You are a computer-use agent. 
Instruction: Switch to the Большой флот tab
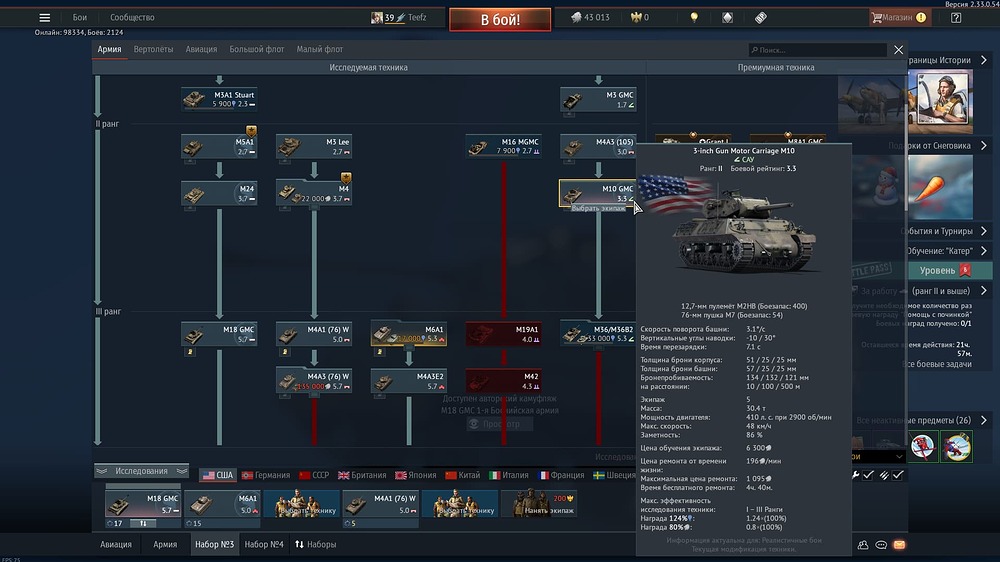pos(256,49)
